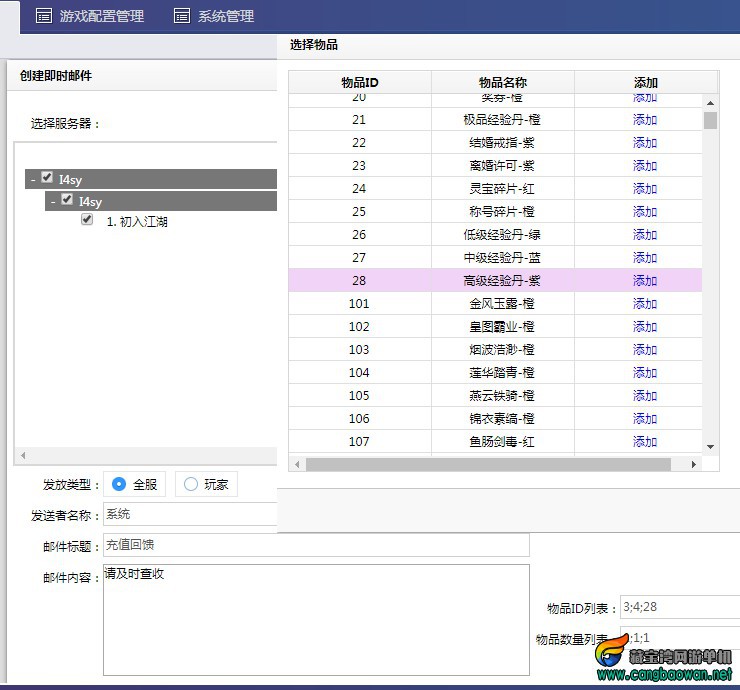The height and width of the screenshot is (690, 740).
Task: Add item 105 燕云铁骑-橙
Action: 645,395
